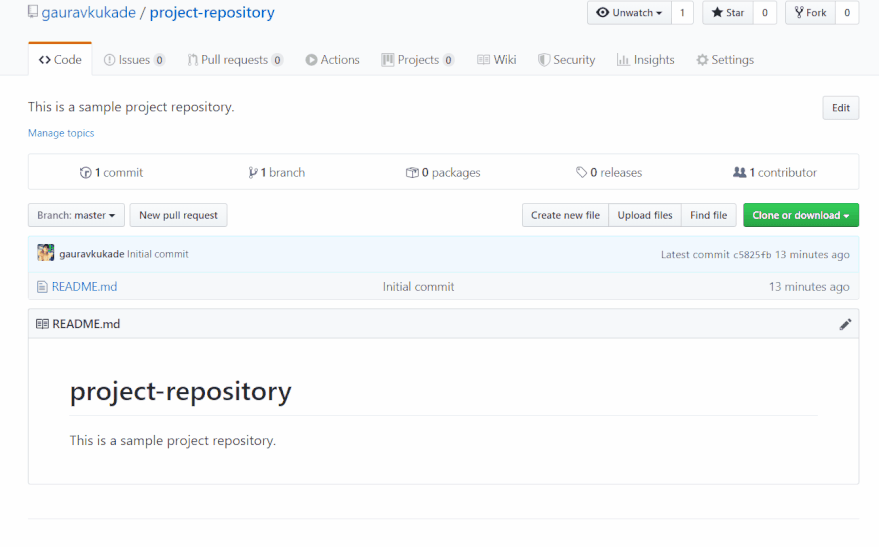879x547 pixels.
Task: Click the Find file button
Action: click(709, 215)
